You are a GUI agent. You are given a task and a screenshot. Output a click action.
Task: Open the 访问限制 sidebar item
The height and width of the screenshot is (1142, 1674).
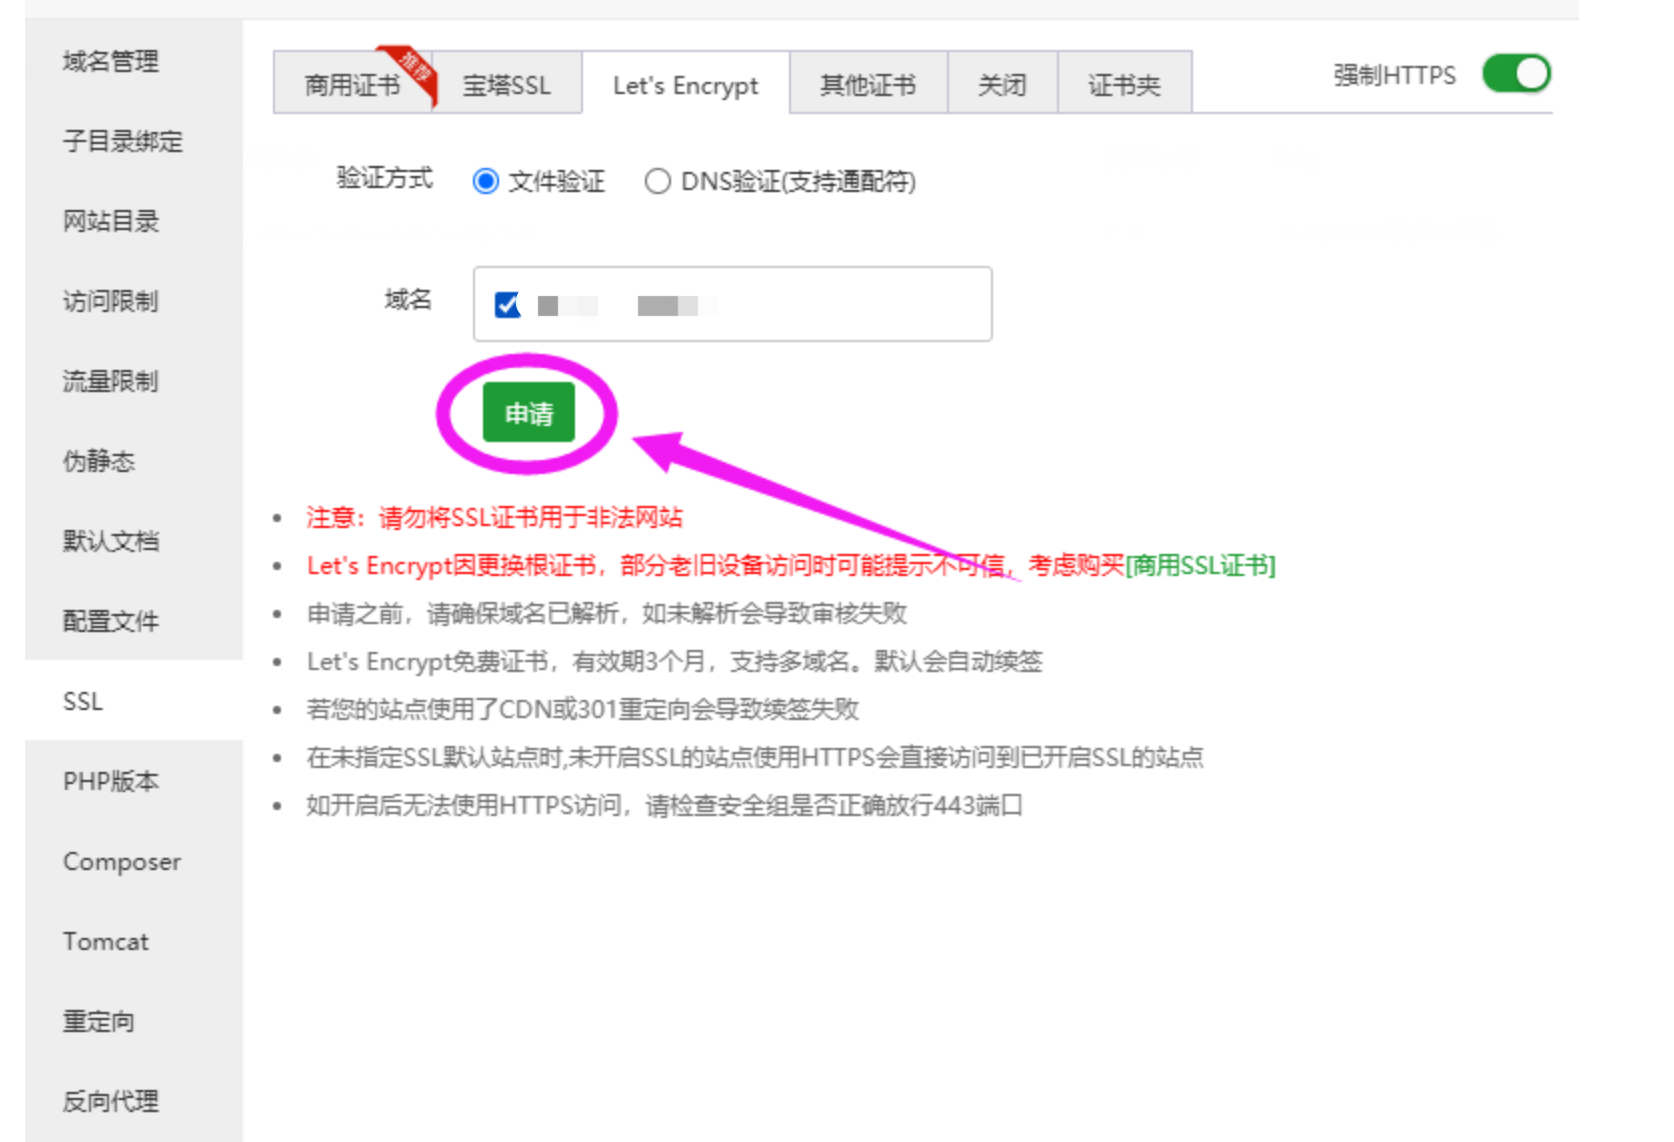coord(133,301)
